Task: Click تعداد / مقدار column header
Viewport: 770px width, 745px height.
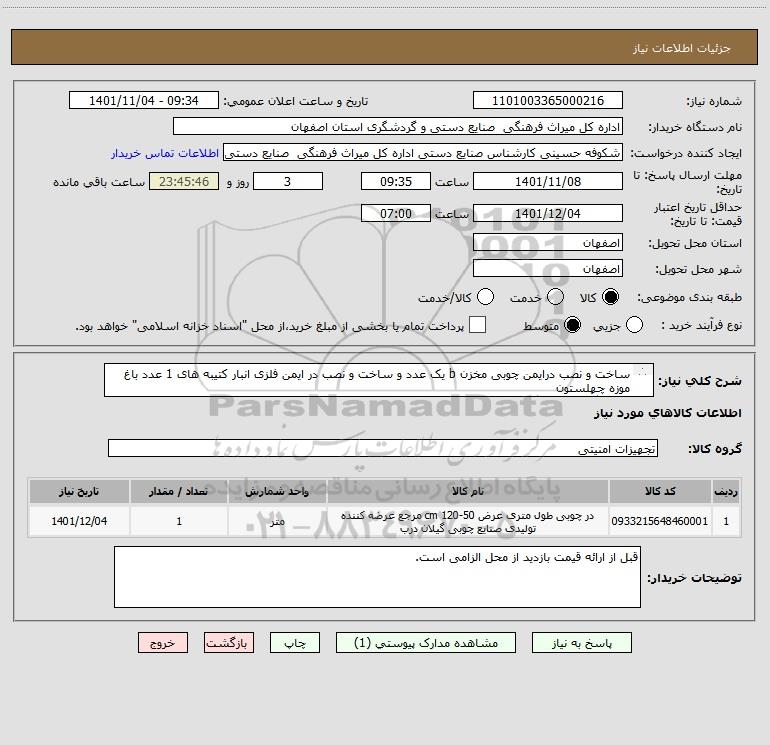Action: 179,491
